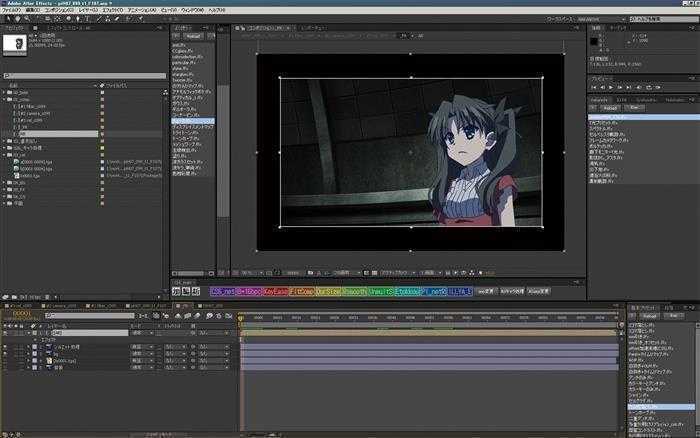
Task: Select the Shape tool
Action: 69,19
